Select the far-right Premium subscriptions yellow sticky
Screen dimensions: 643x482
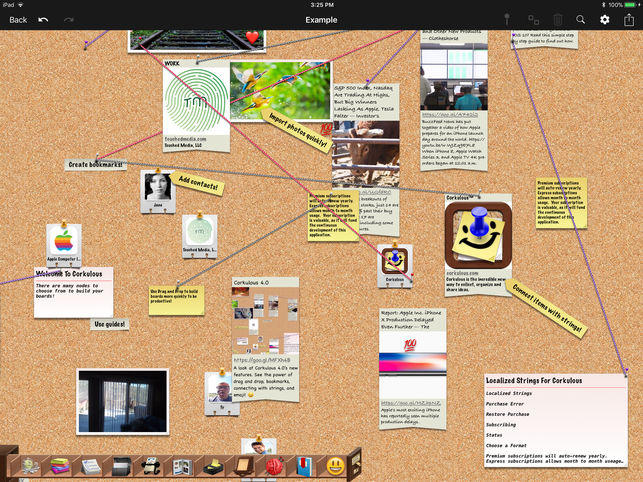(561, 203)
